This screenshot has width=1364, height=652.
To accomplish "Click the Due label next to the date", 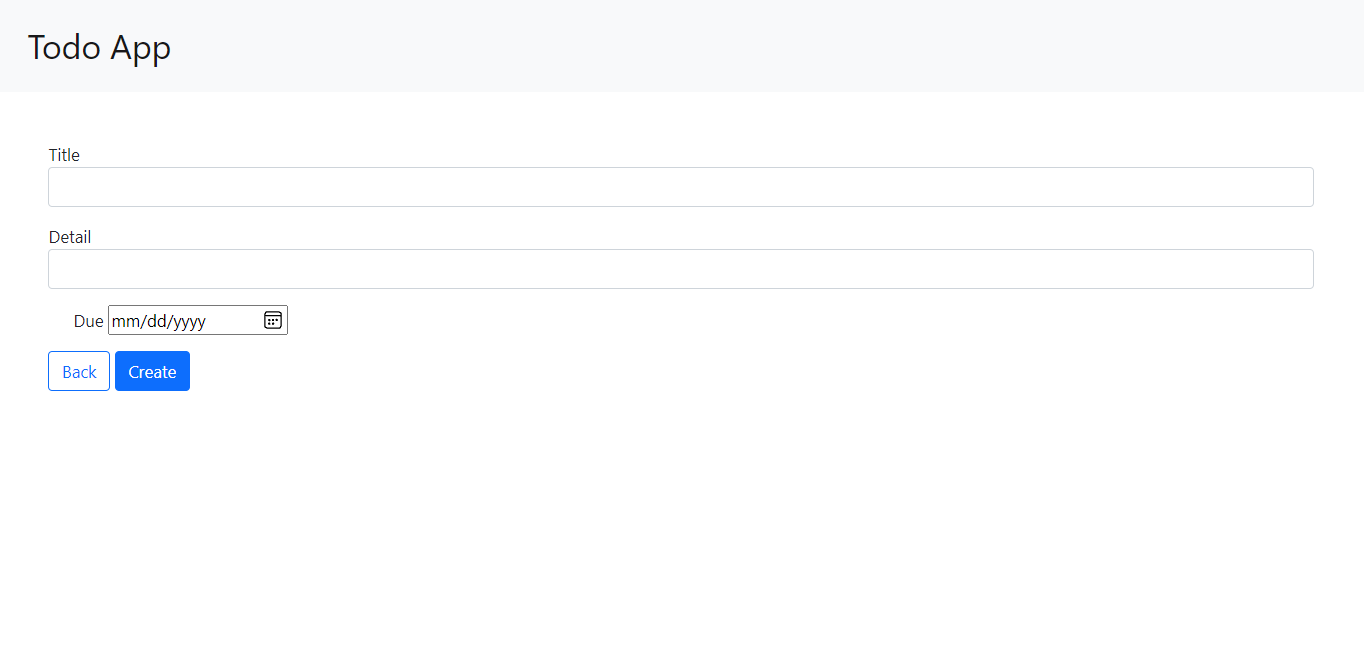I will (x=88, y=320).
